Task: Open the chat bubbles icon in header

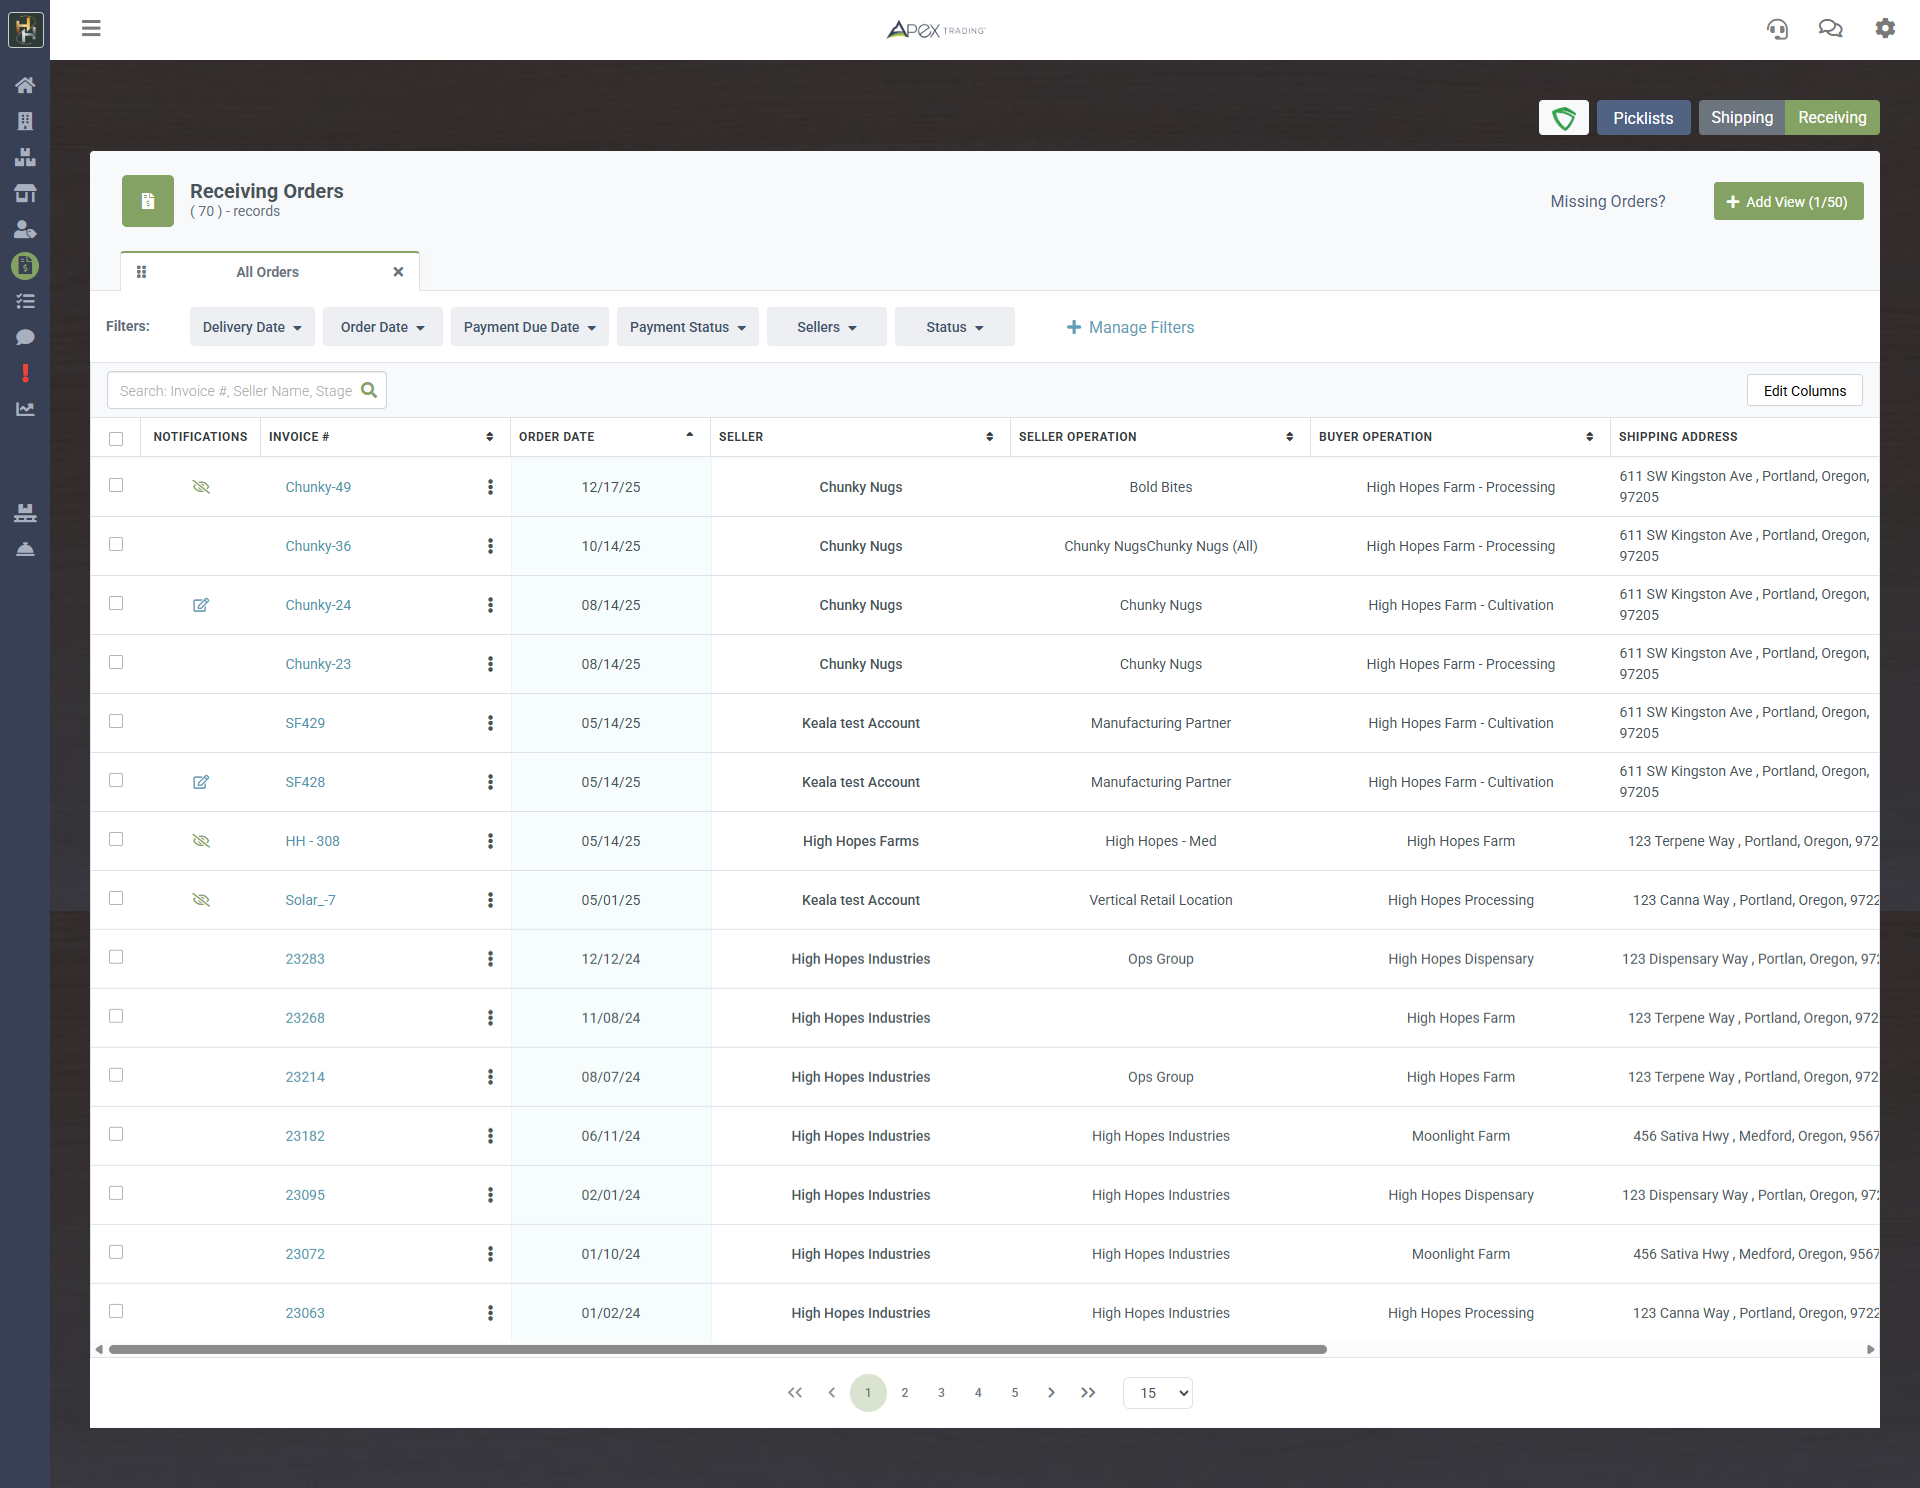Action: pos(1830,29)
